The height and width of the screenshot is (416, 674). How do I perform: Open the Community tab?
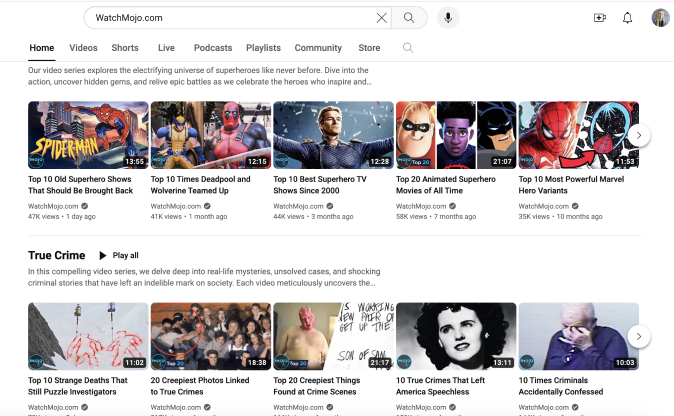(318, 48)
